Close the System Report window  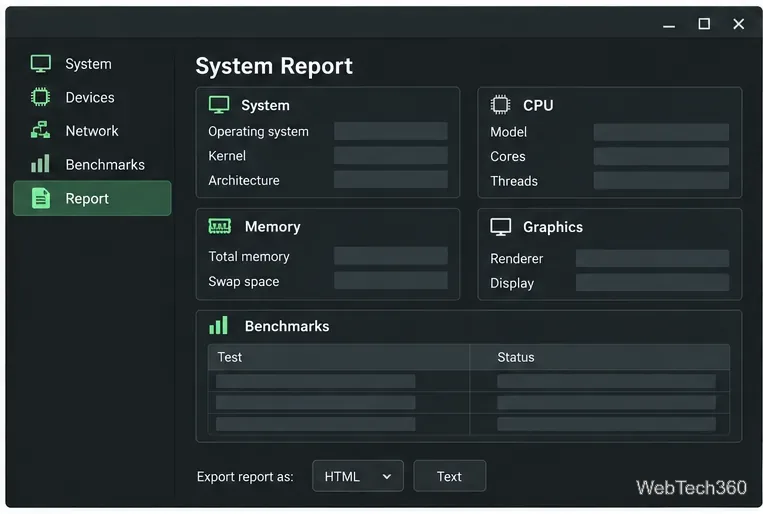[x=739, y=24]
